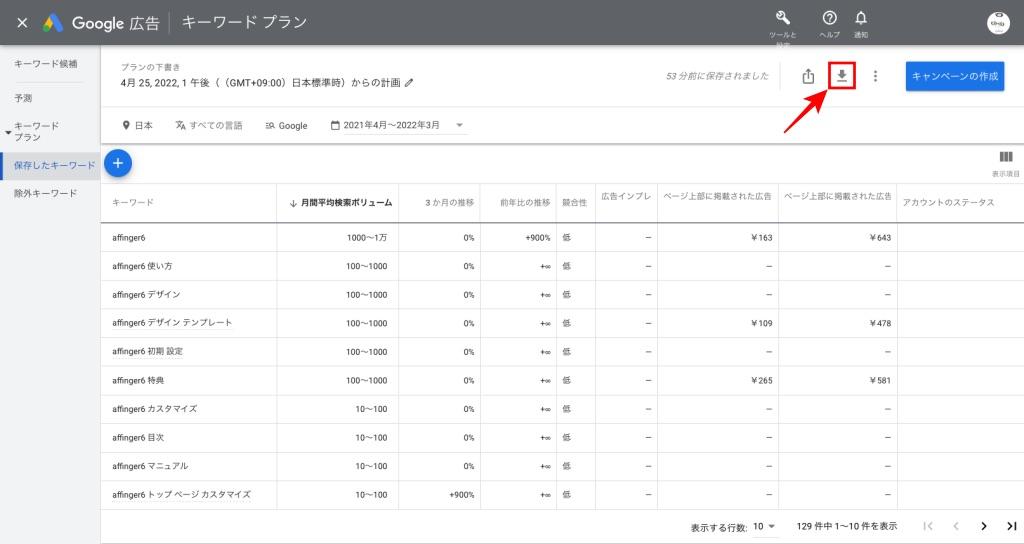Image resolution: width=1024 pixels, height=544 pixels.
Task: Open 予測 in the sidebar
Action: pyautogui.click(x=23, y=98)
